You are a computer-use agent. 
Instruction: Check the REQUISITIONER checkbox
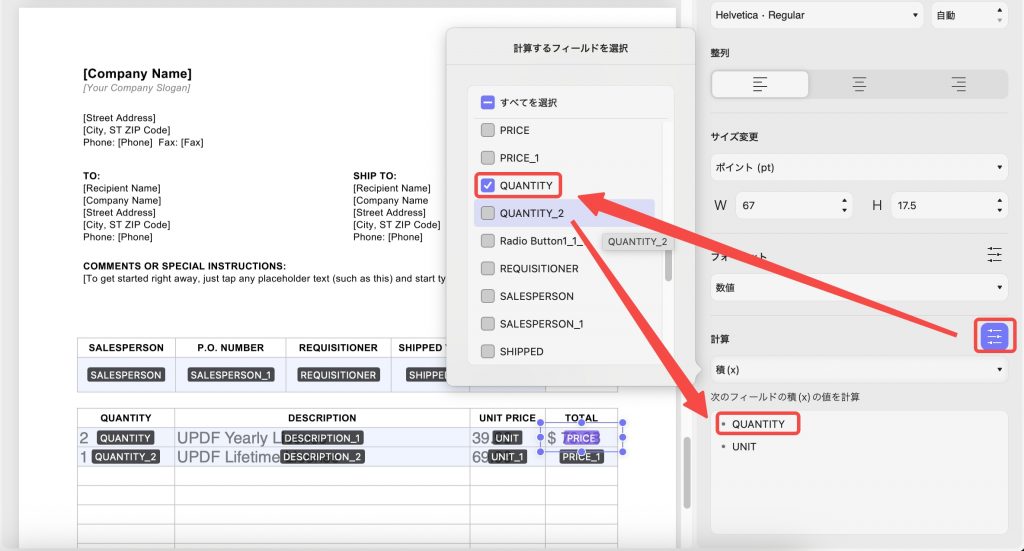click(x=487, y=268)
